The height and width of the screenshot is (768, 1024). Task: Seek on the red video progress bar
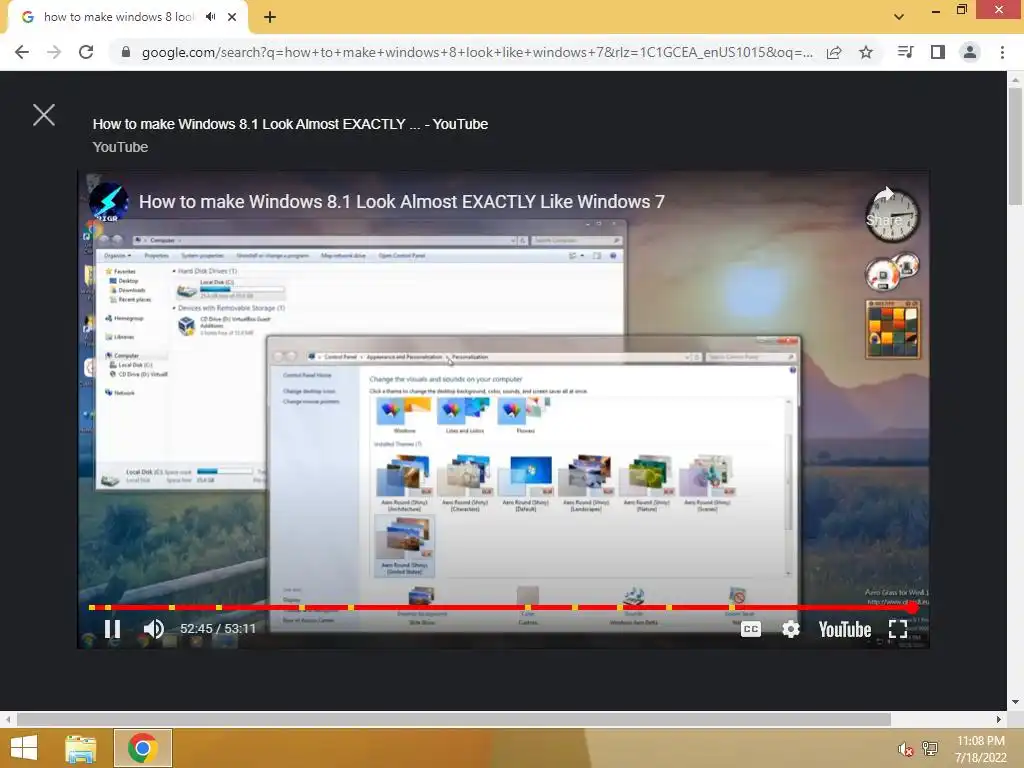coord(503,607)
